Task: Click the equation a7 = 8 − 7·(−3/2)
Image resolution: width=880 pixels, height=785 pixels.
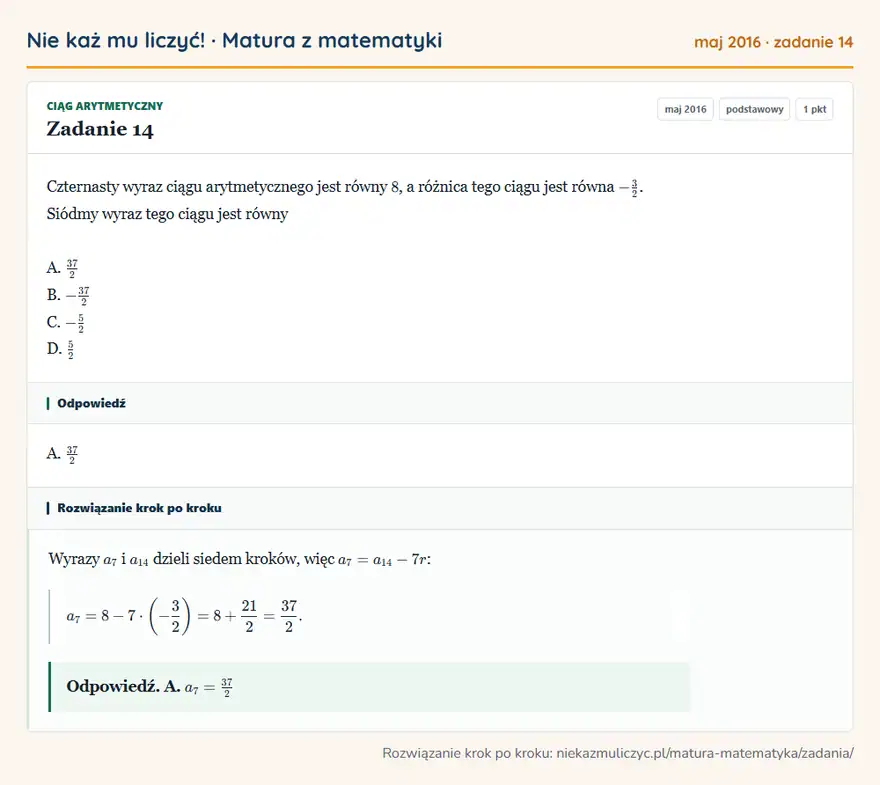Action: pyautogui.click(x=184, y=616)
